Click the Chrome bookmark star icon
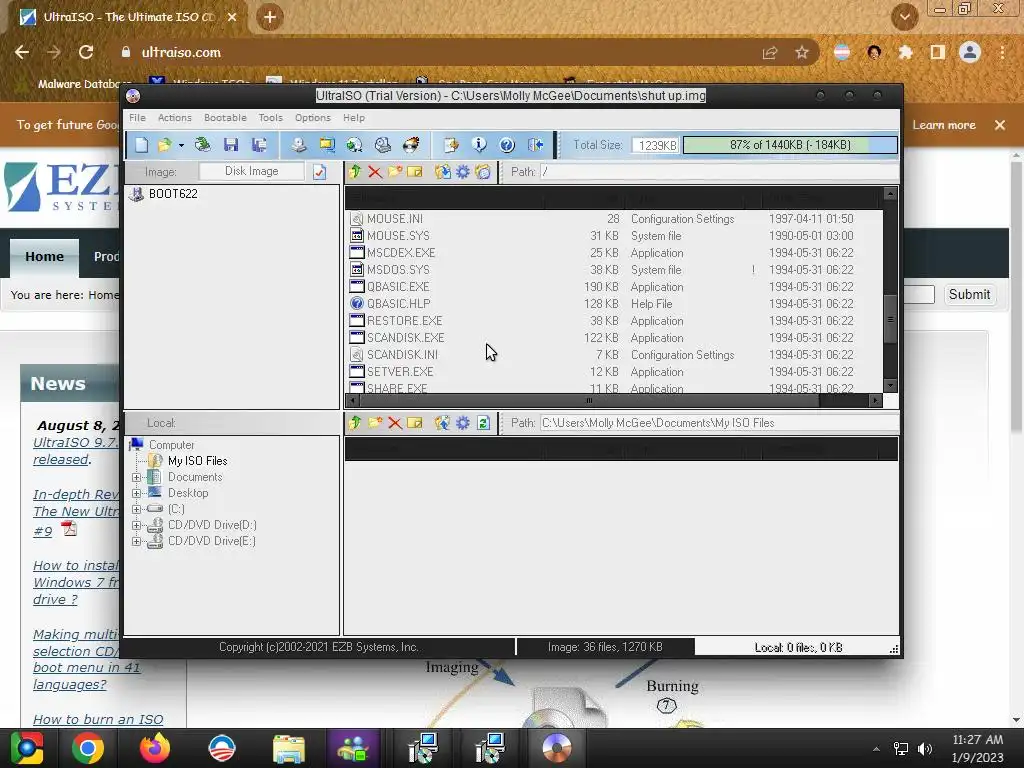The width and height of the screenshot is (1024, 768). coord(802,52)
